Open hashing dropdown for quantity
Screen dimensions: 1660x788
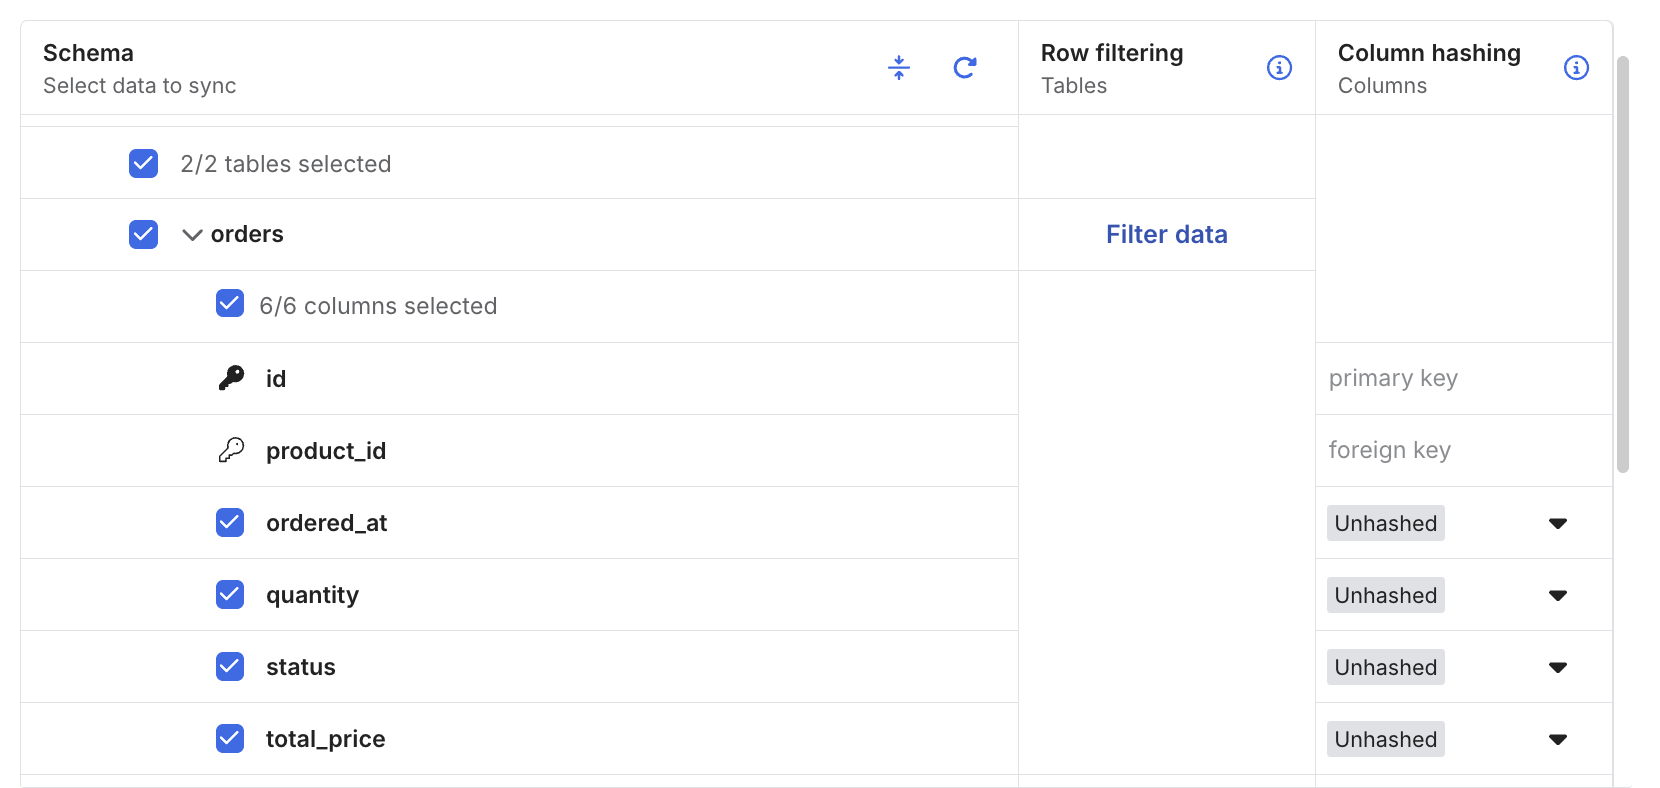[1557, 595]
